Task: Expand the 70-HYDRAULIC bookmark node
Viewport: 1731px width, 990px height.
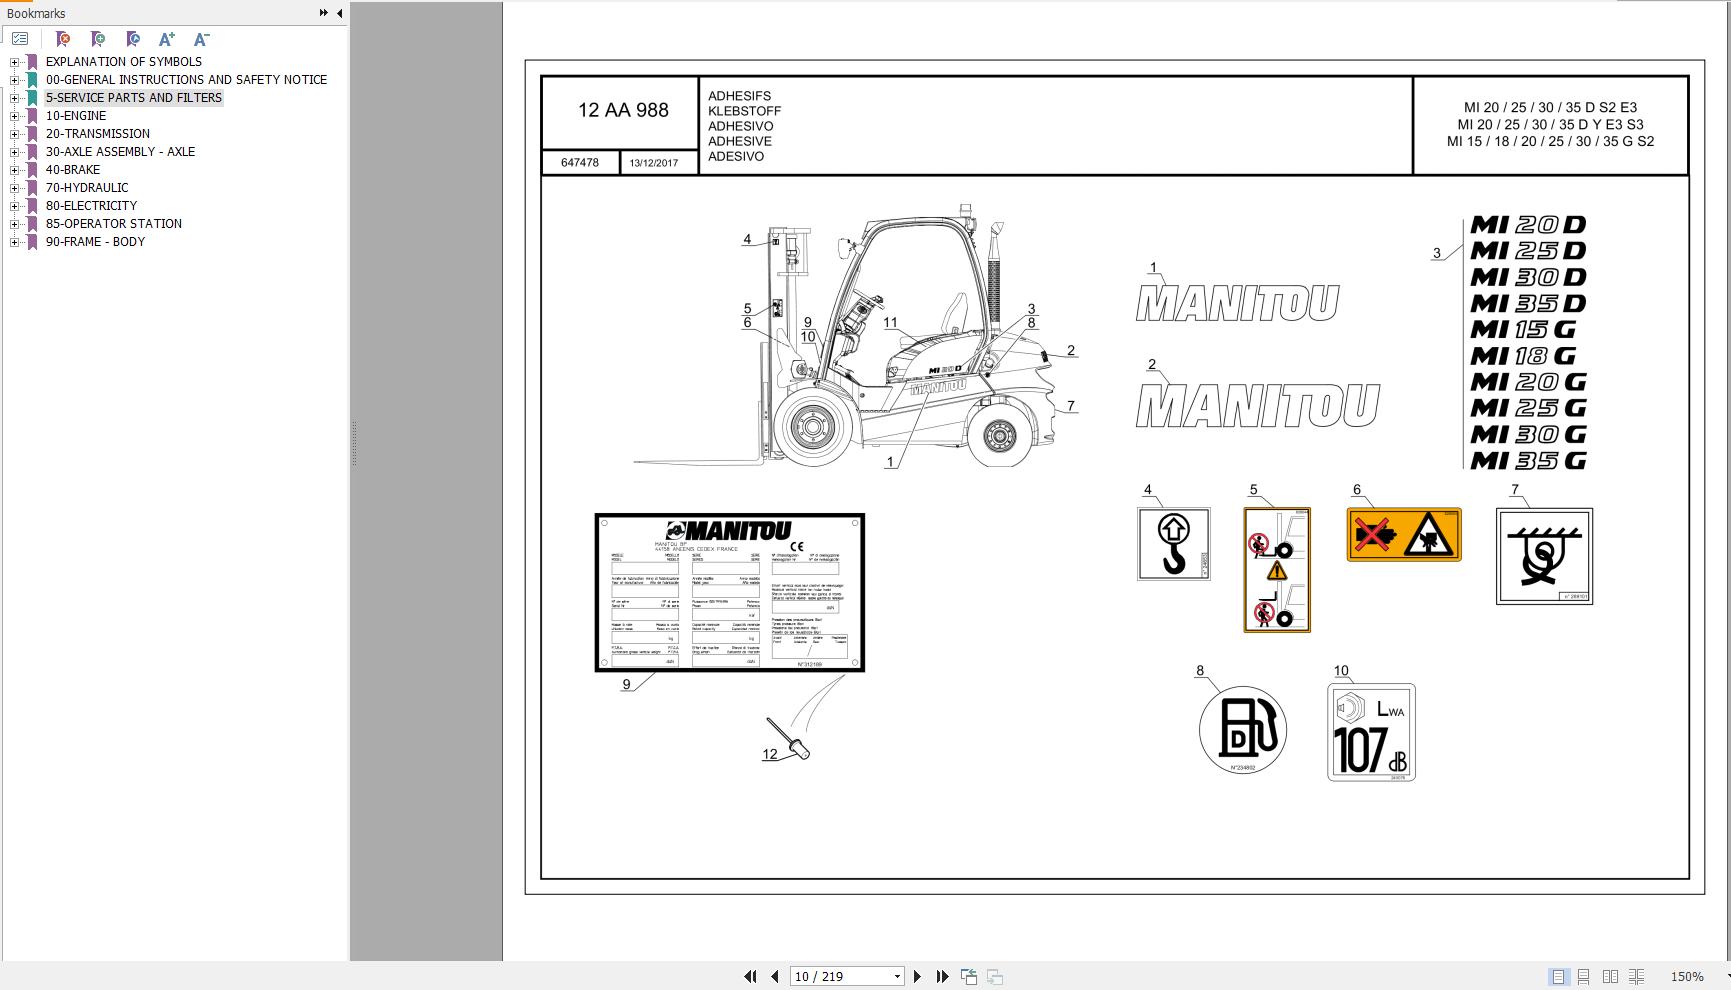Action: [x=15, y=188]
